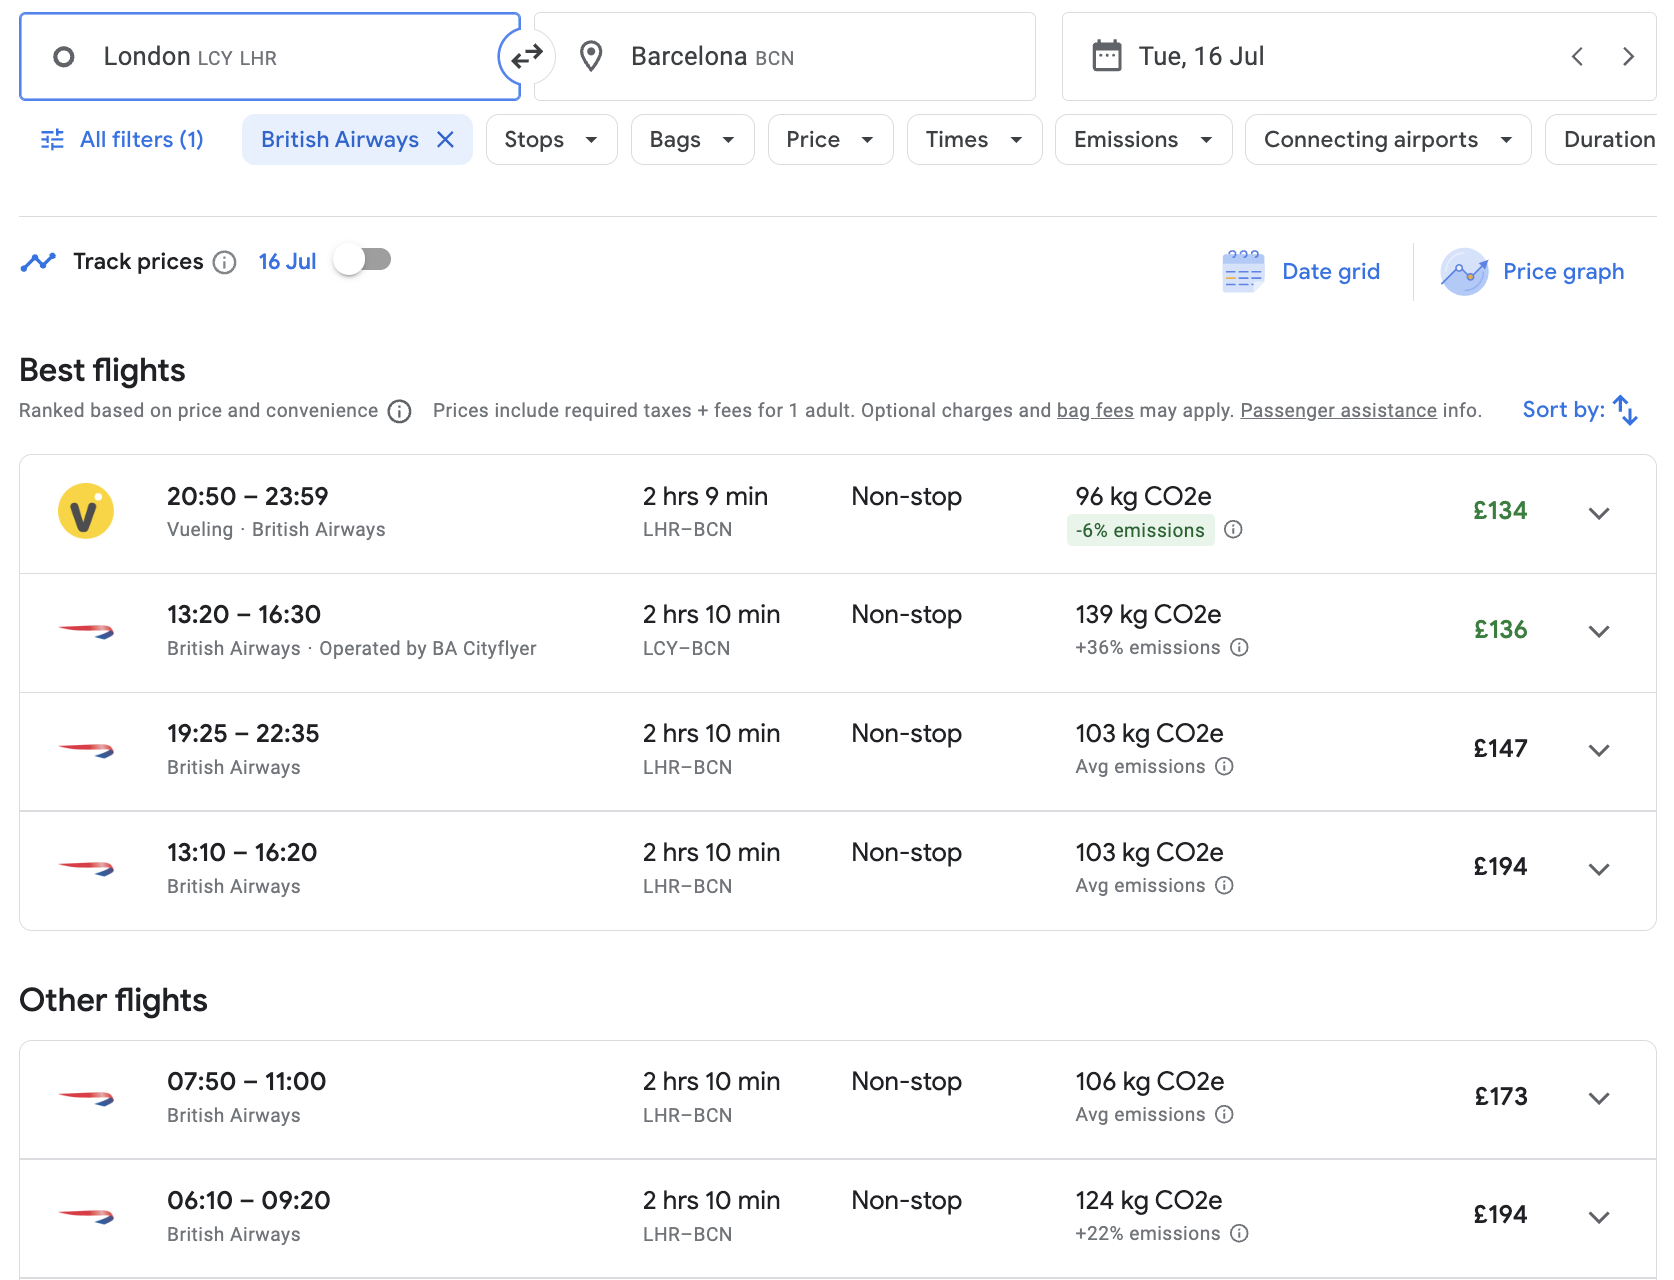Open Track prices info icon
Image resolution: width=1674 pixels, height=1280 pixels.
pyautogui.click(x=225, y=263)
